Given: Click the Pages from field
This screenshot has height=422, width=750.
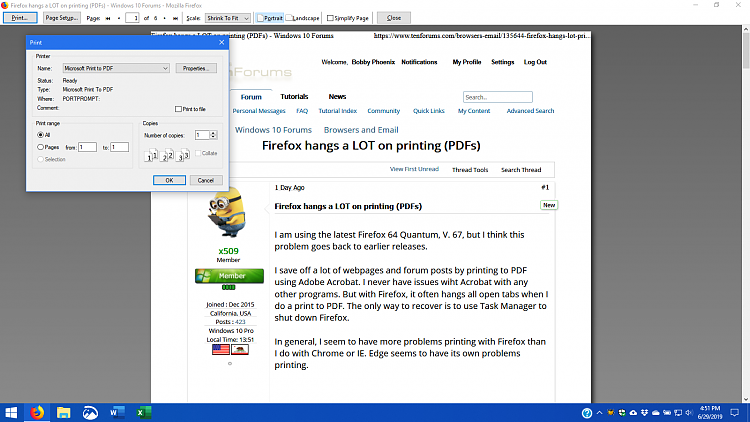Looking at the screenshot, I should (x=88, y=147).
